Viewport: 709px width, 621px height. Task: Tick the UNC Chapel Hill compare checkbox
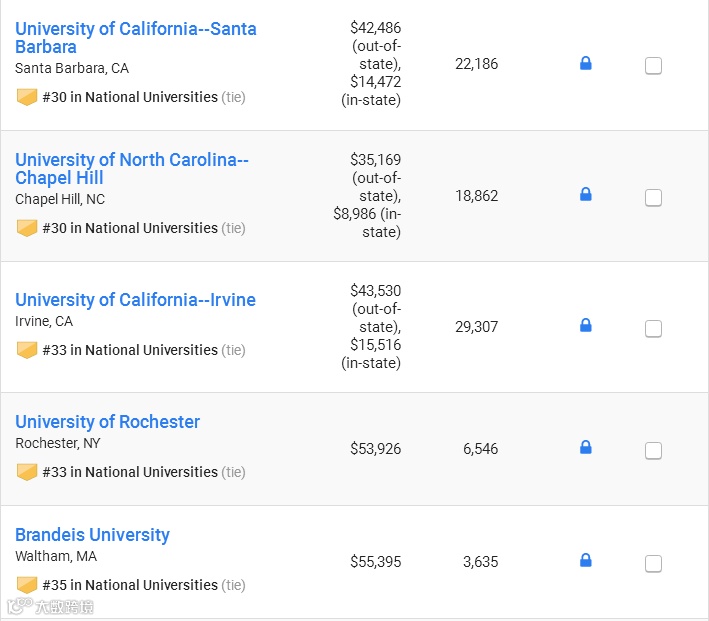click(x=653, y=198)
